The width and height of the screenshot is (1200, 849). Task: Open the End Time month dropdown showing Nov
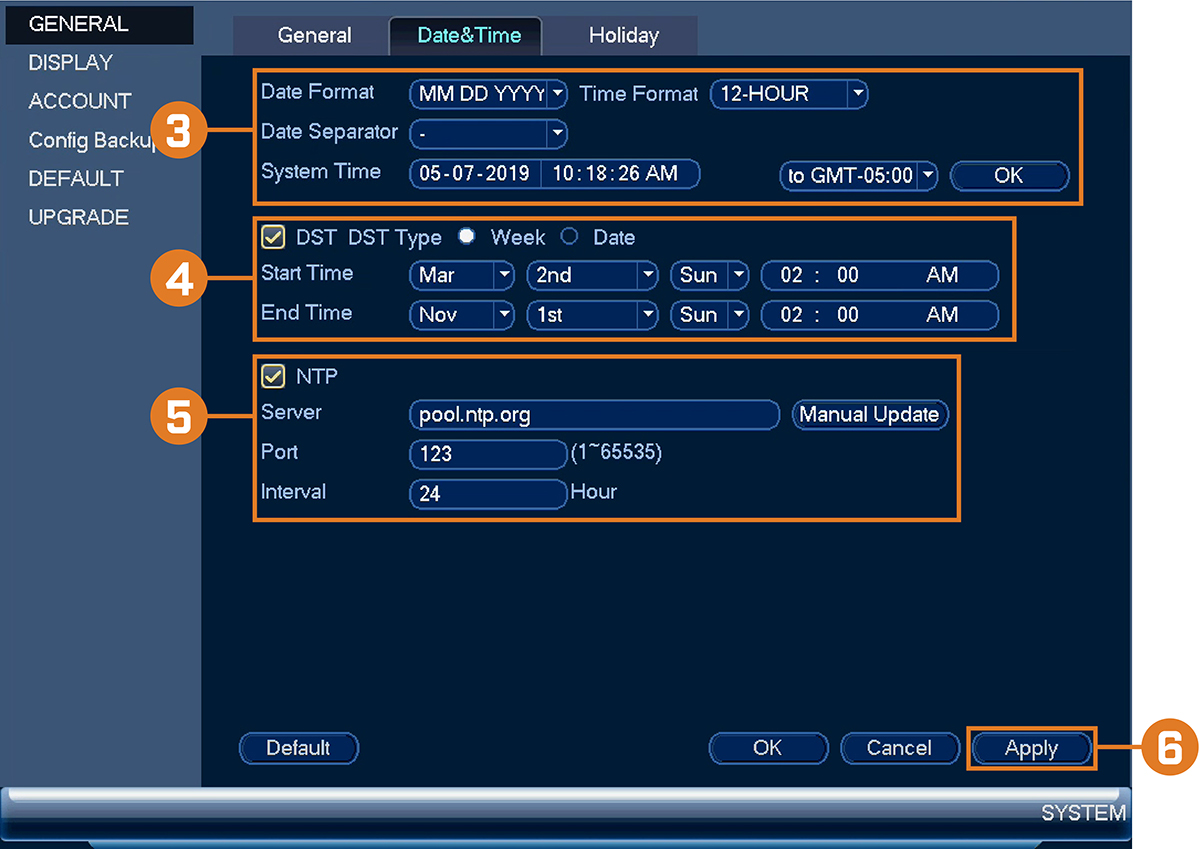[462, 315]
